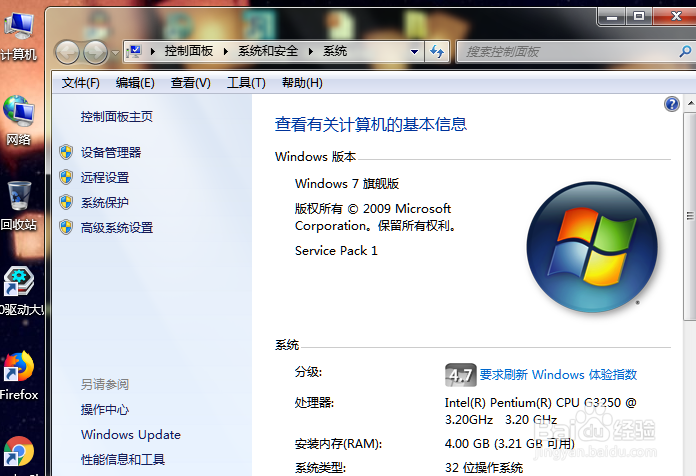Open the recent pages dropdown arrow
Viewport: 696px width, 476px height.
[115, 53]
